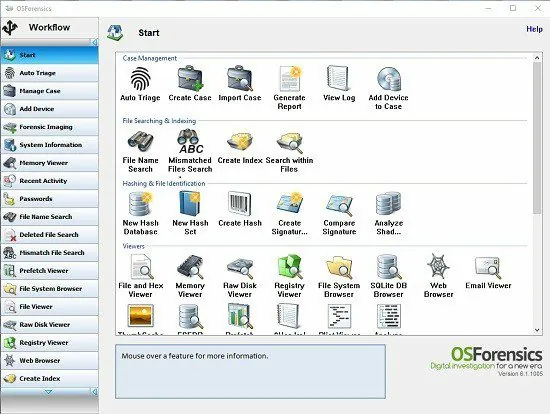This screenshot has width=550, height=414.
Task: Open the ThumbCache viewer picture icon
Action: click(140, 316)
